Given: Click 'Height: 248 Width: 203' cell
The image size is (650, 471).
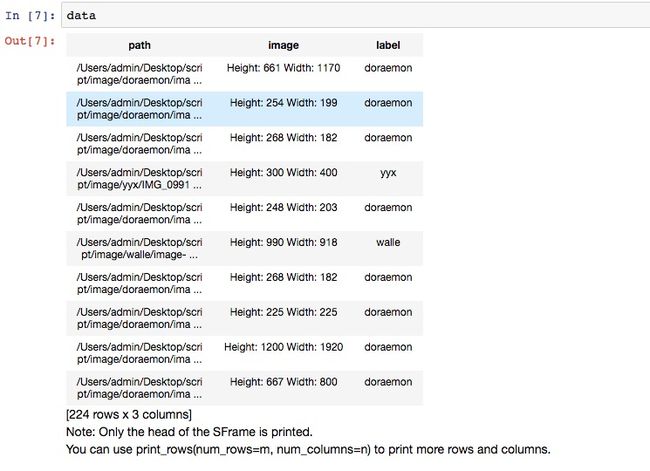Looking at the screenshot, I should coord(284,207).
